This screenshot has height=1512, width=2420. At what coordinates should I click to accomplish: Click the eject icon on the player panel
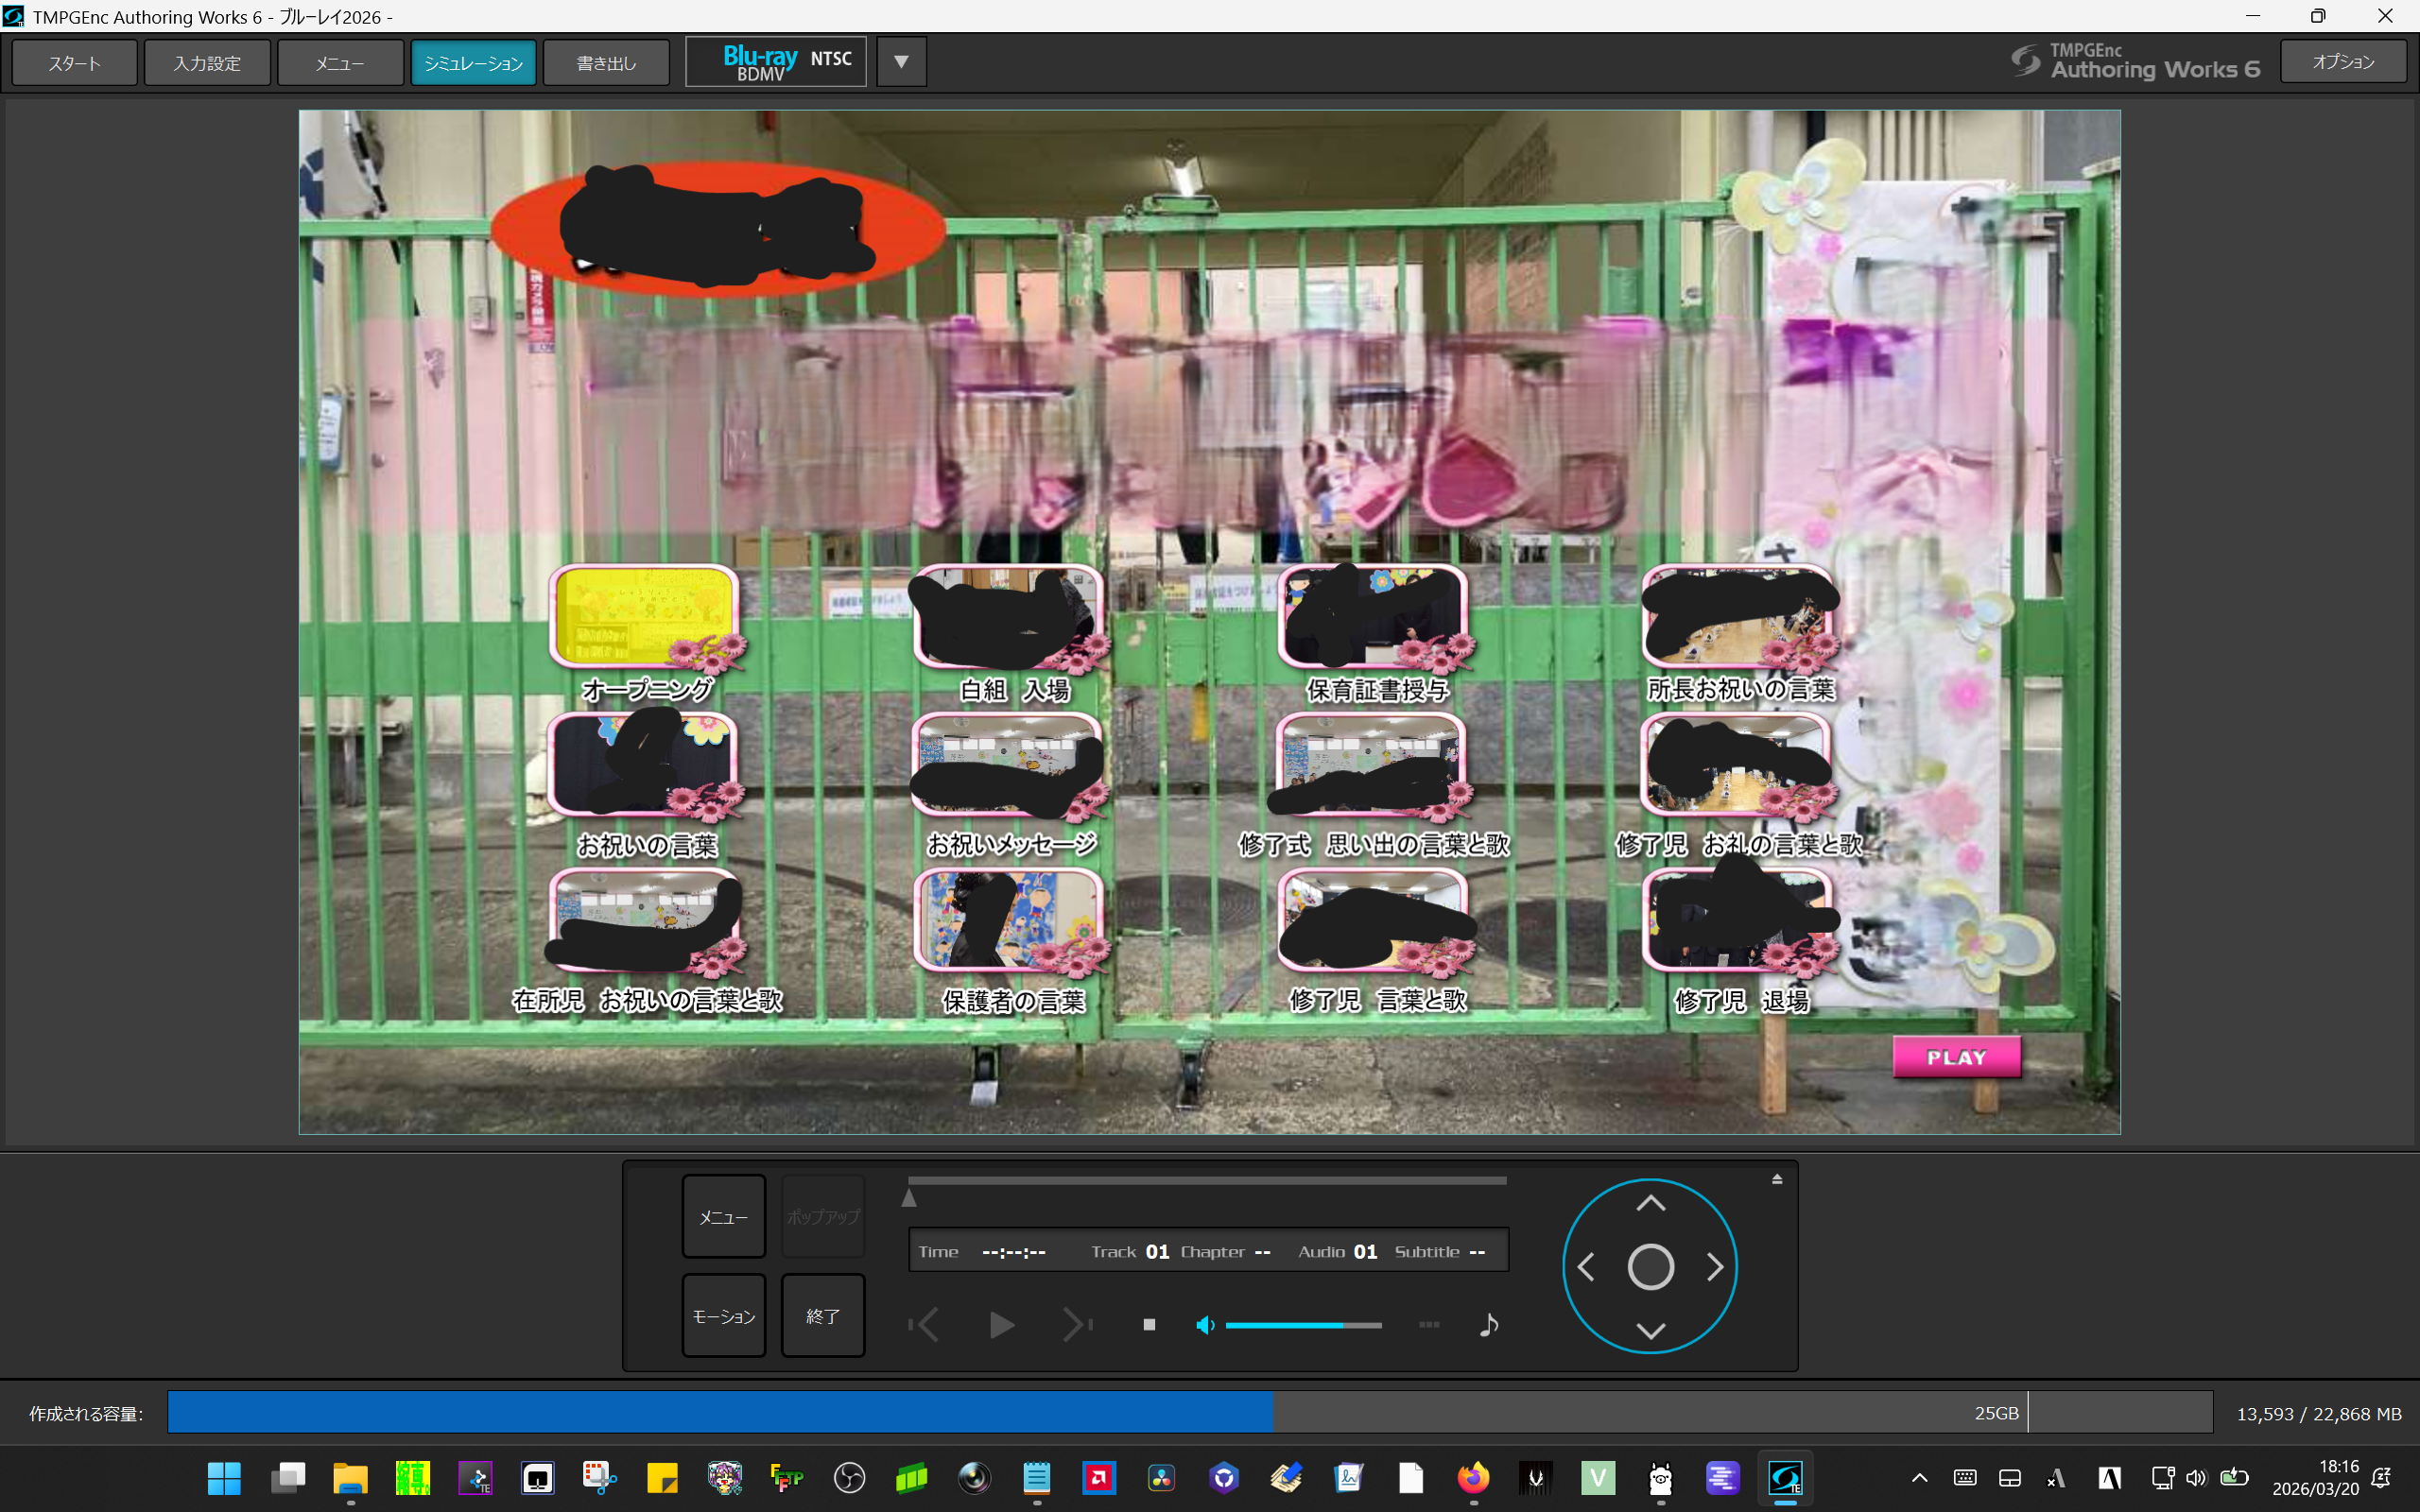click(x=1777, y=1180)
